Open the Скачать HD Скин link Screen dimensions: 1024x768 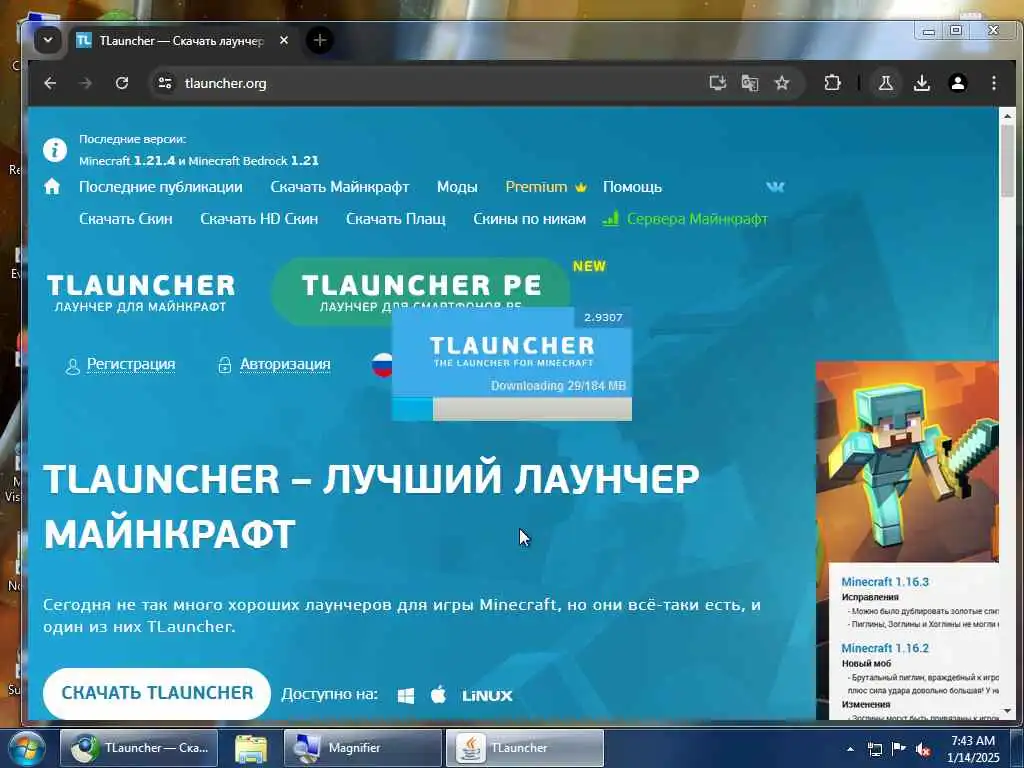coord(259,219)
